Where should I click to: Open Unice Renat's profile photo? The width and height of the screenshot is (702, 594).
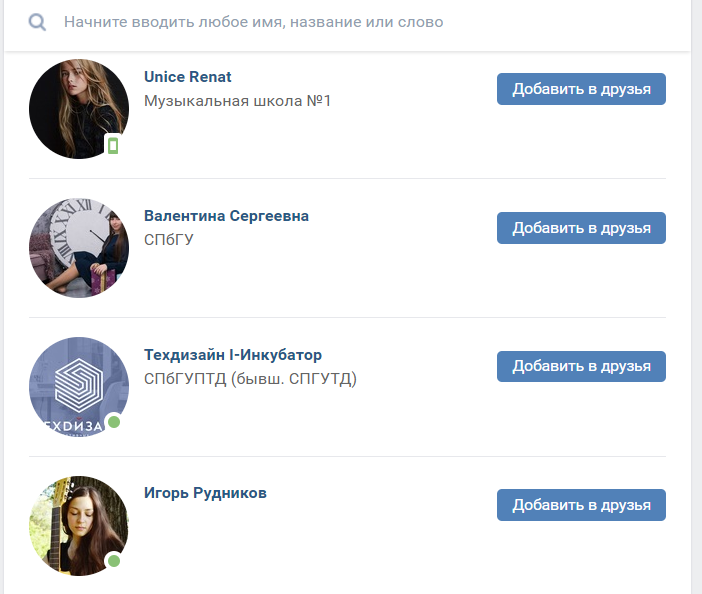pos(79,109)
